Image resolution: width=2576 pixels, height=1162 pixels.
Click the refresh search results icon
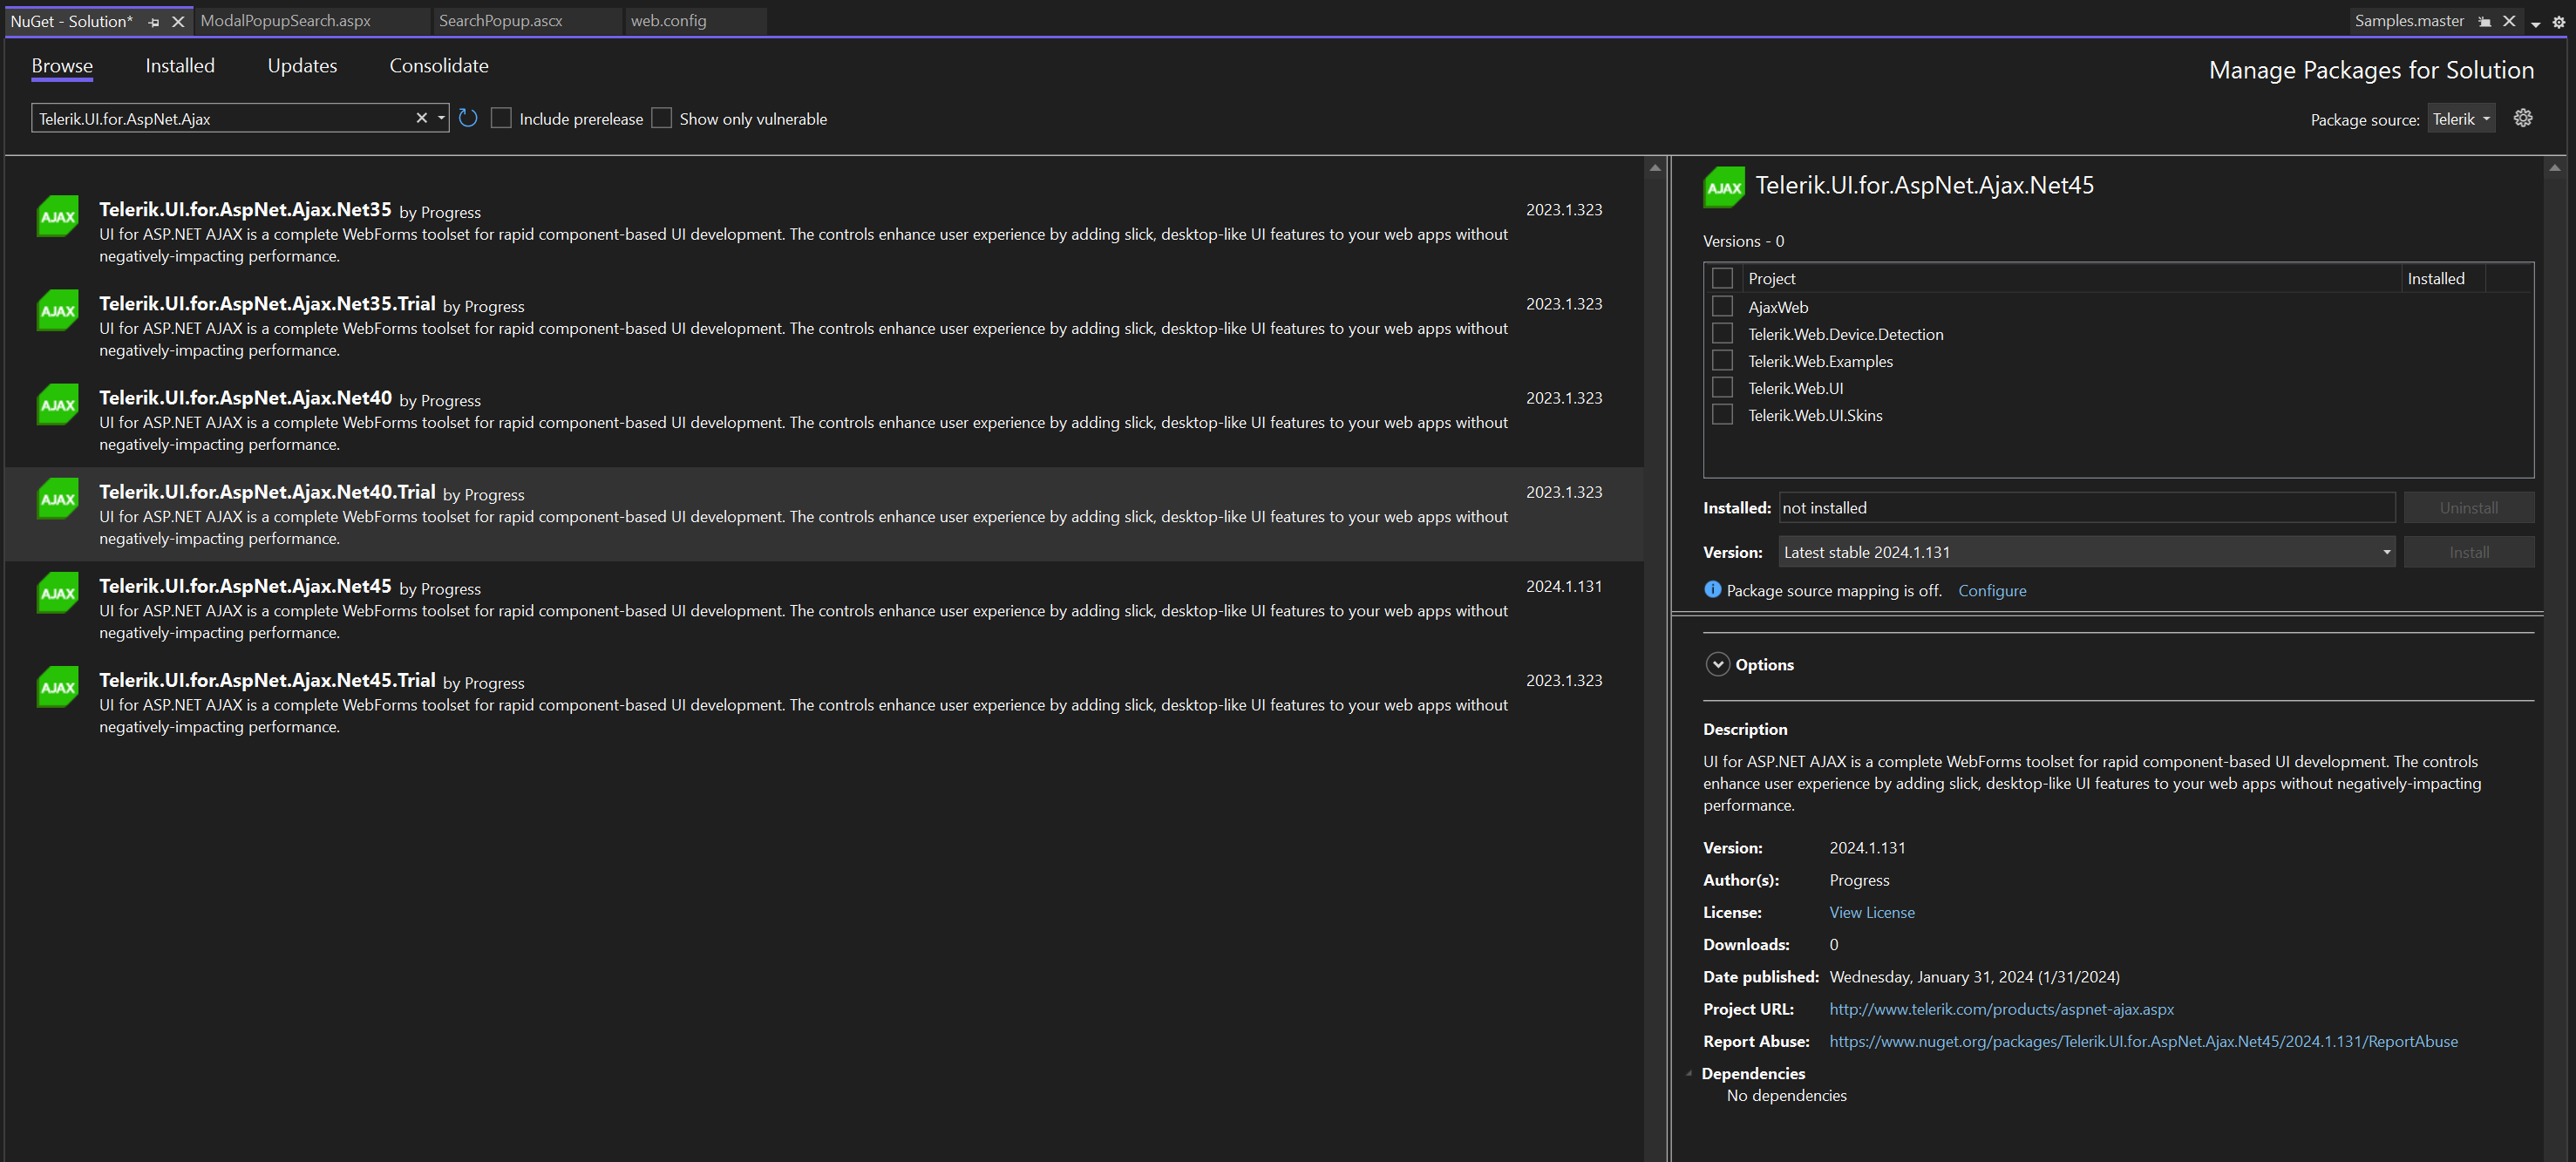point(468,118)
